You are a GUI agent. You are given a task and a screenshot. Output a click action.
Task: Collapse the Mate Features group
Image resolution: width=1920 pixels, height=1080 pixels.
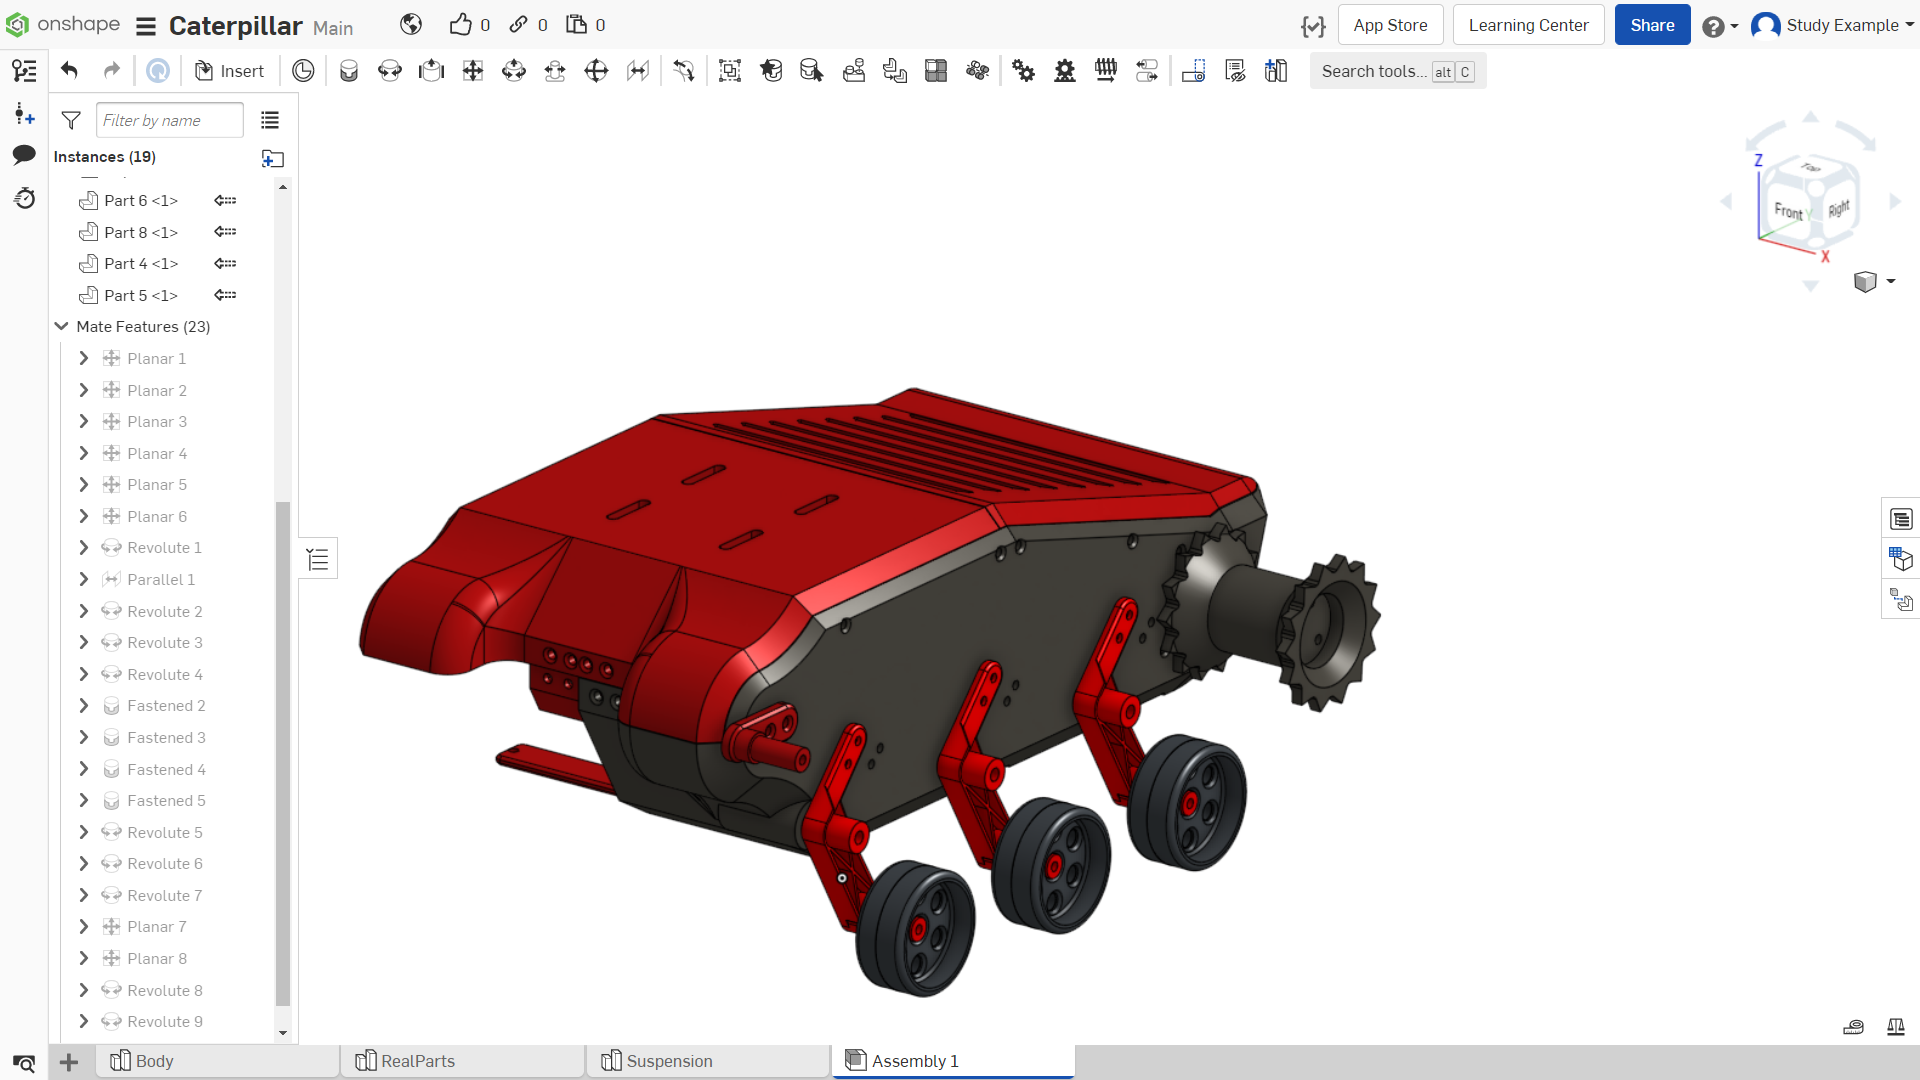pyautogui.click(x=61, y=326)
